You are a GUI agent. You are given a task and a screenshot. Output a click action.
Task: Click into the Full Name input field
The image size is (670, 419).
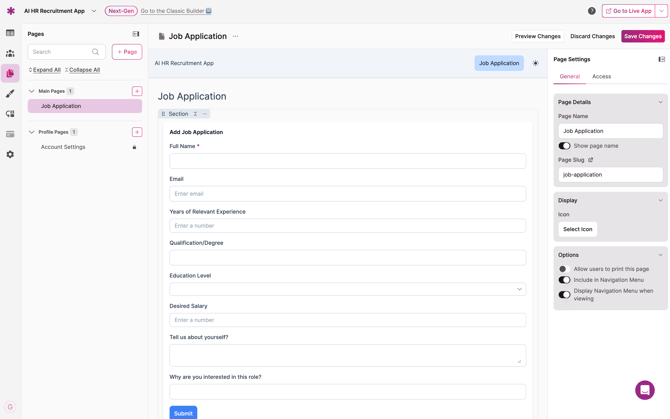pyautogui.click(x=347, y=161)
